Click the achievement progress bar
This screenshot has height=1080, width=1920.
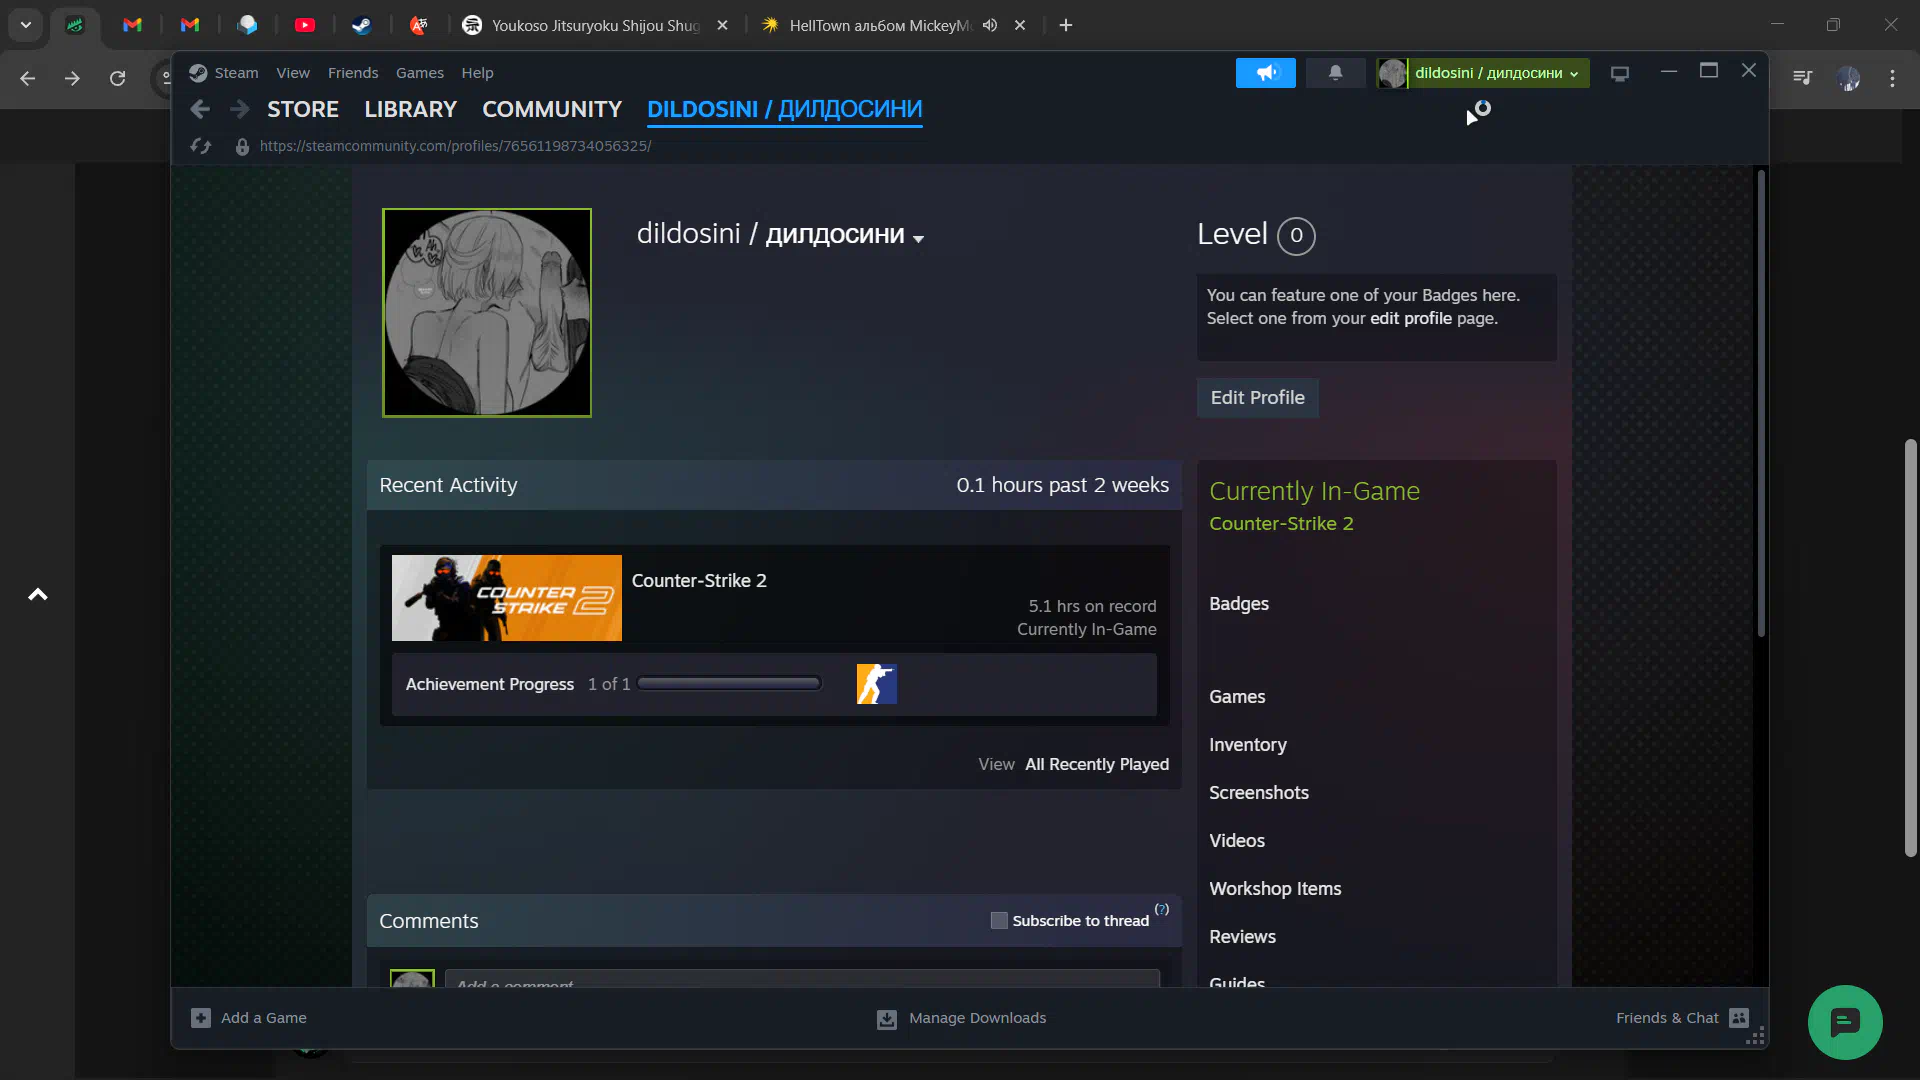pos(729,684)
